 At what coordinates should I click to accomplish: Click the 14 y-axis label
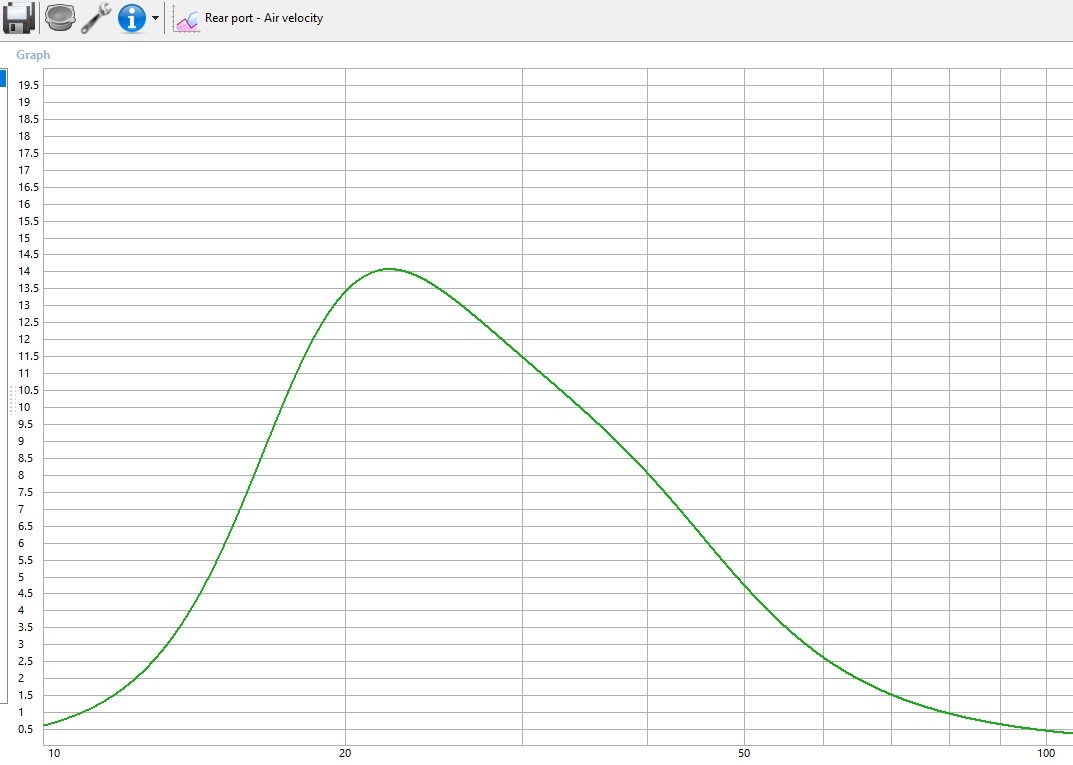tap(25, 271)
